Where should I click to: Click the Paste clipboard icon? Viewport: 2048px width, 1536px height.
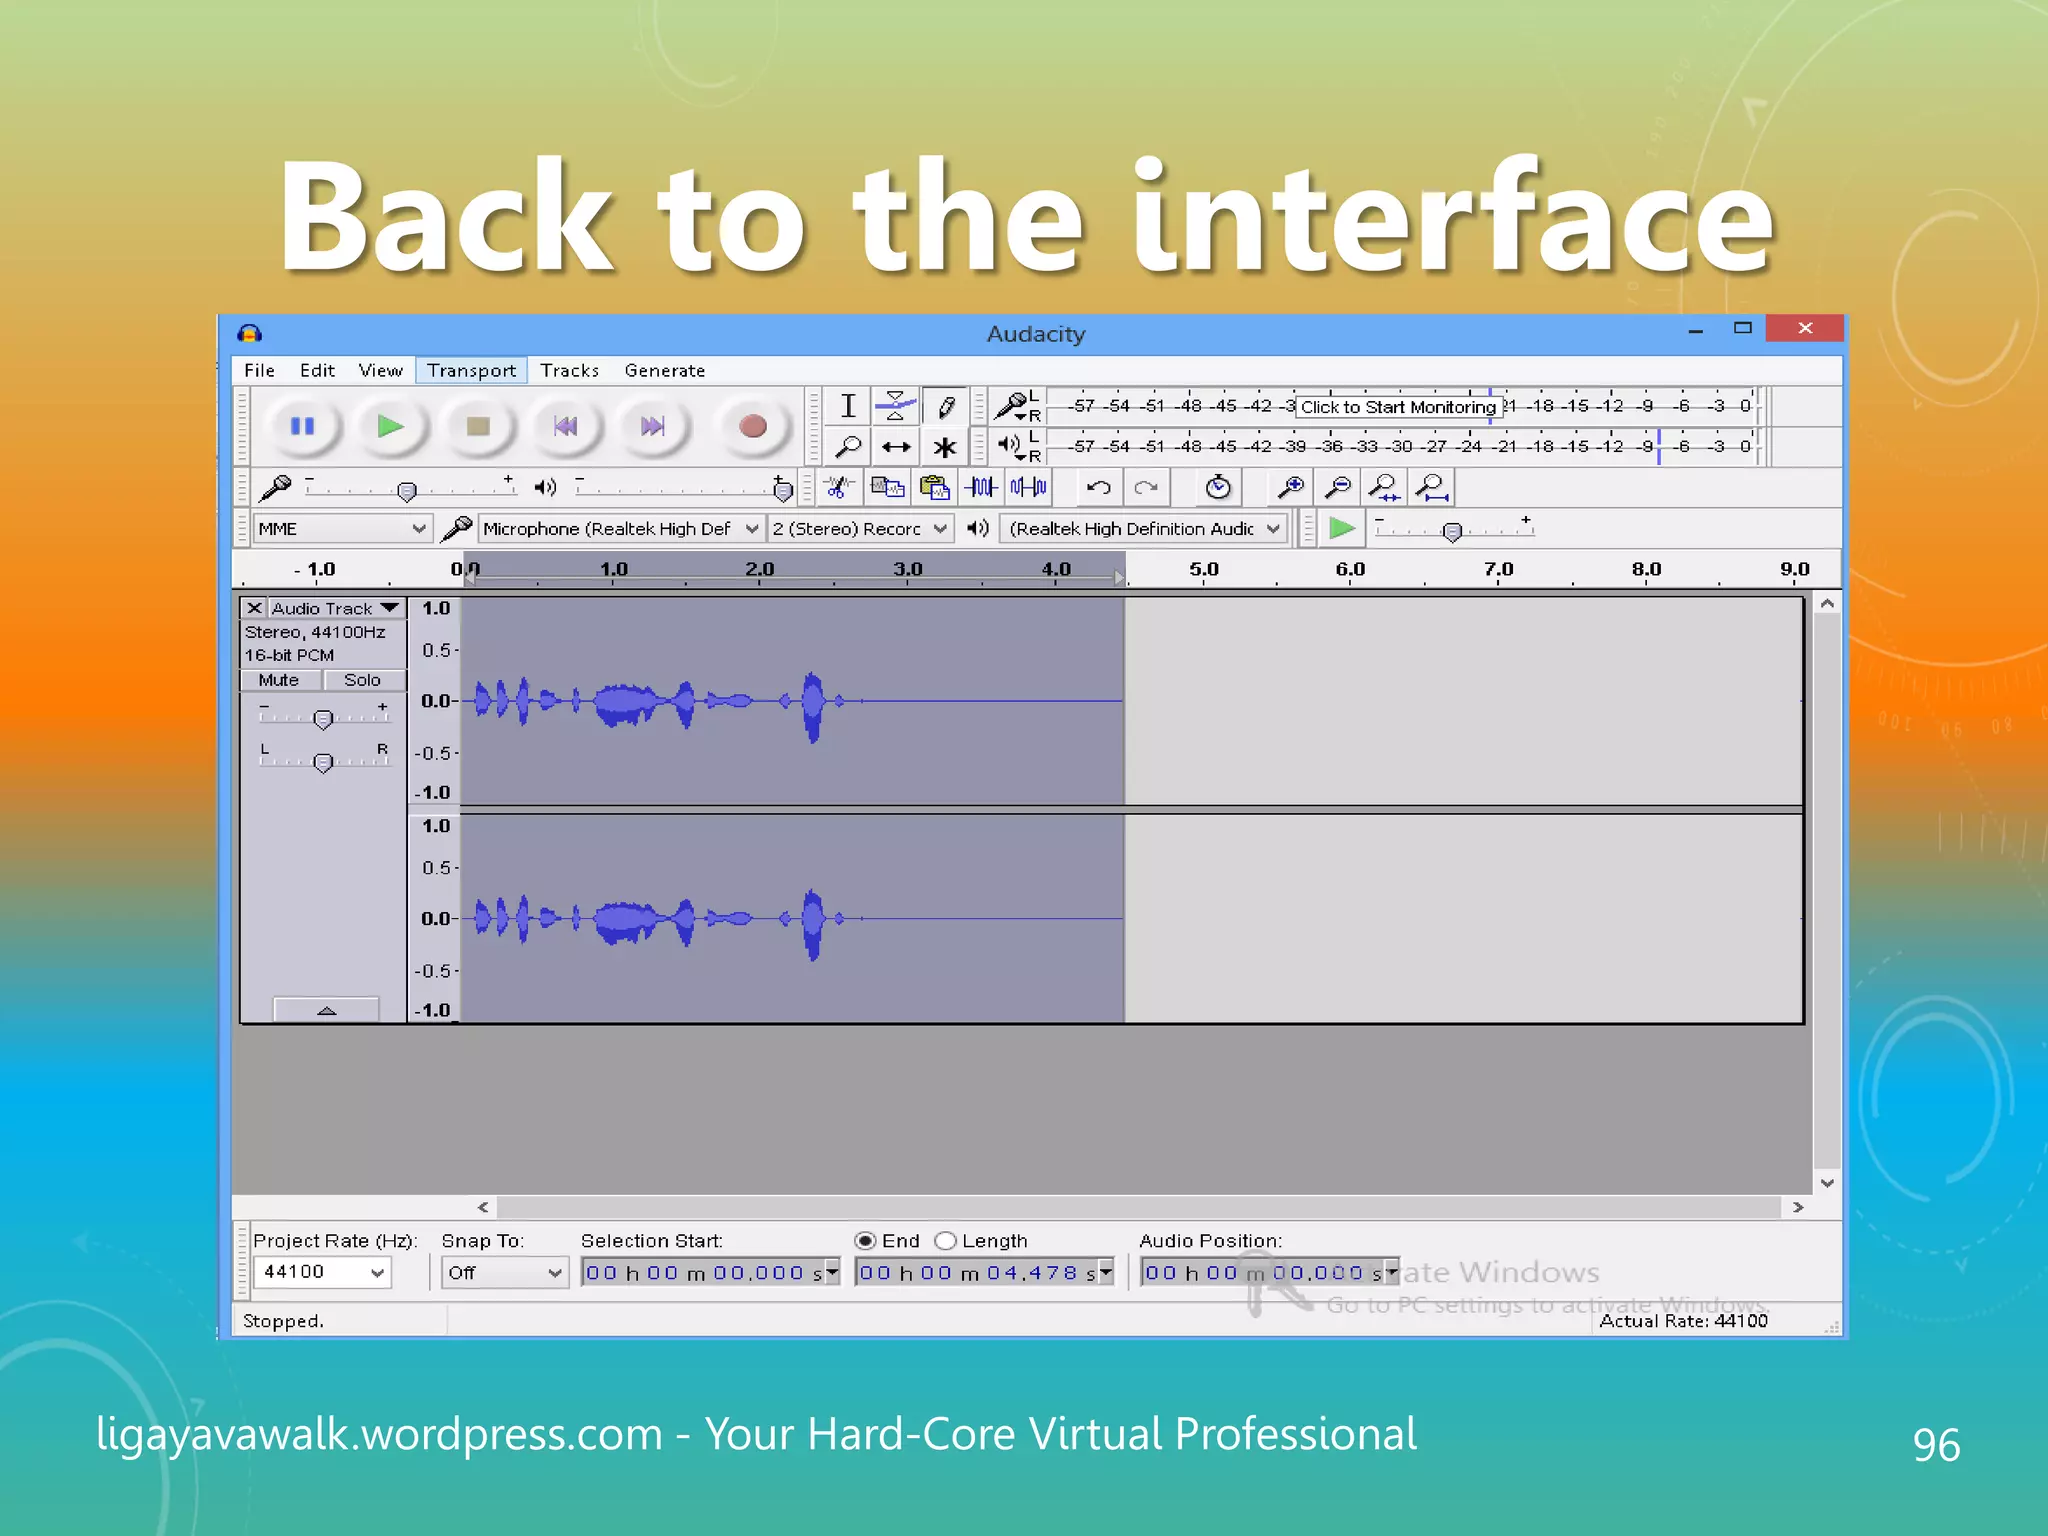(x=934, y=487)
